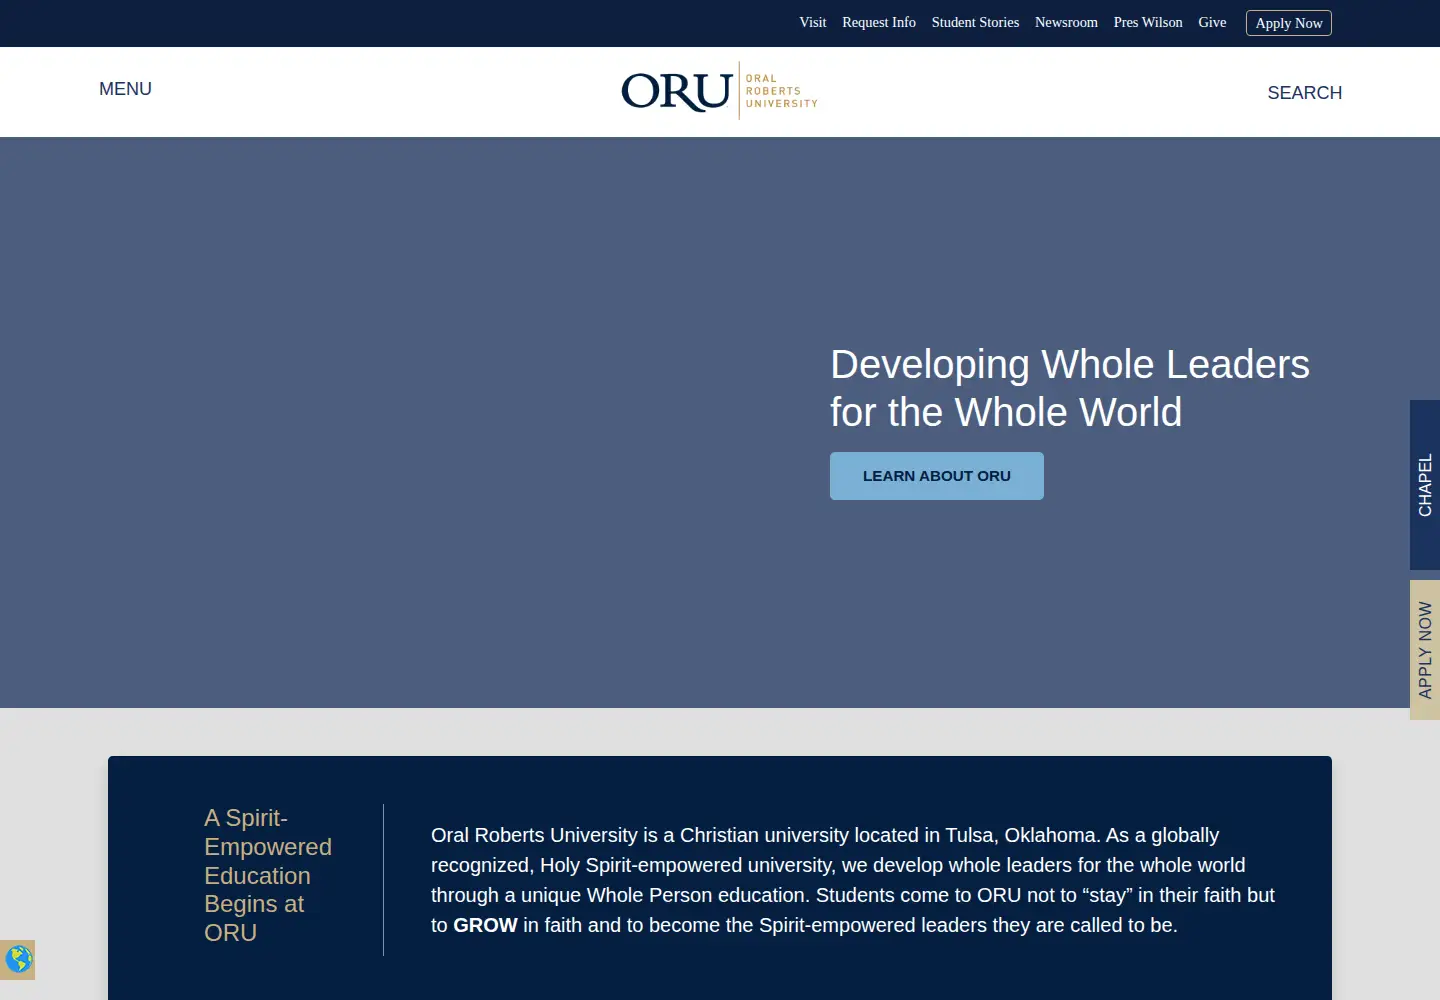Click the Apply Now button in top bar
The height and width of the screenshot is (1000, 1440).
1289,23
